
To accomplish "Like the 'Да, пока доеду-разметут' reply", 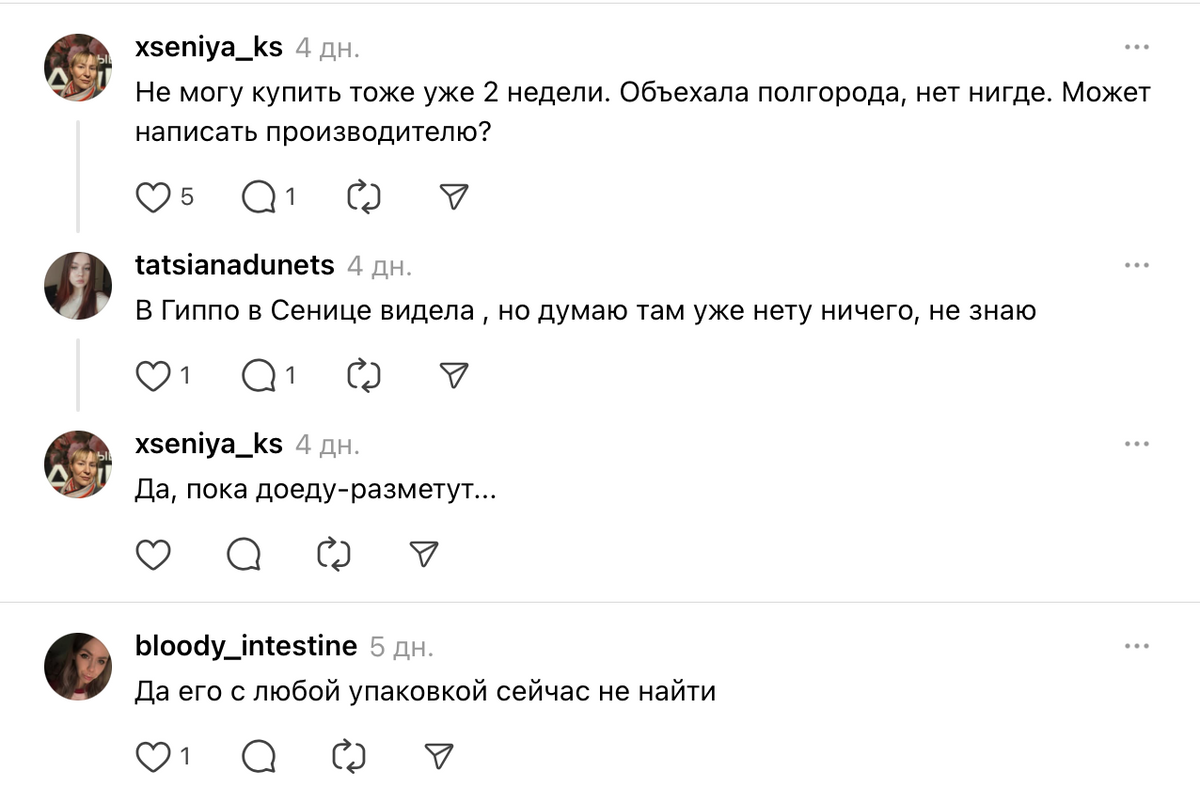I will pyautogui.click(x=153, y=554).
